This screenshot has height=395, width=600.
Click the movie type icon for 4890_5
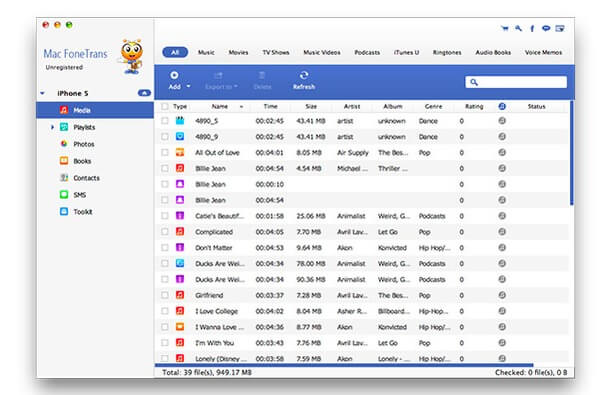pos(180,121)
